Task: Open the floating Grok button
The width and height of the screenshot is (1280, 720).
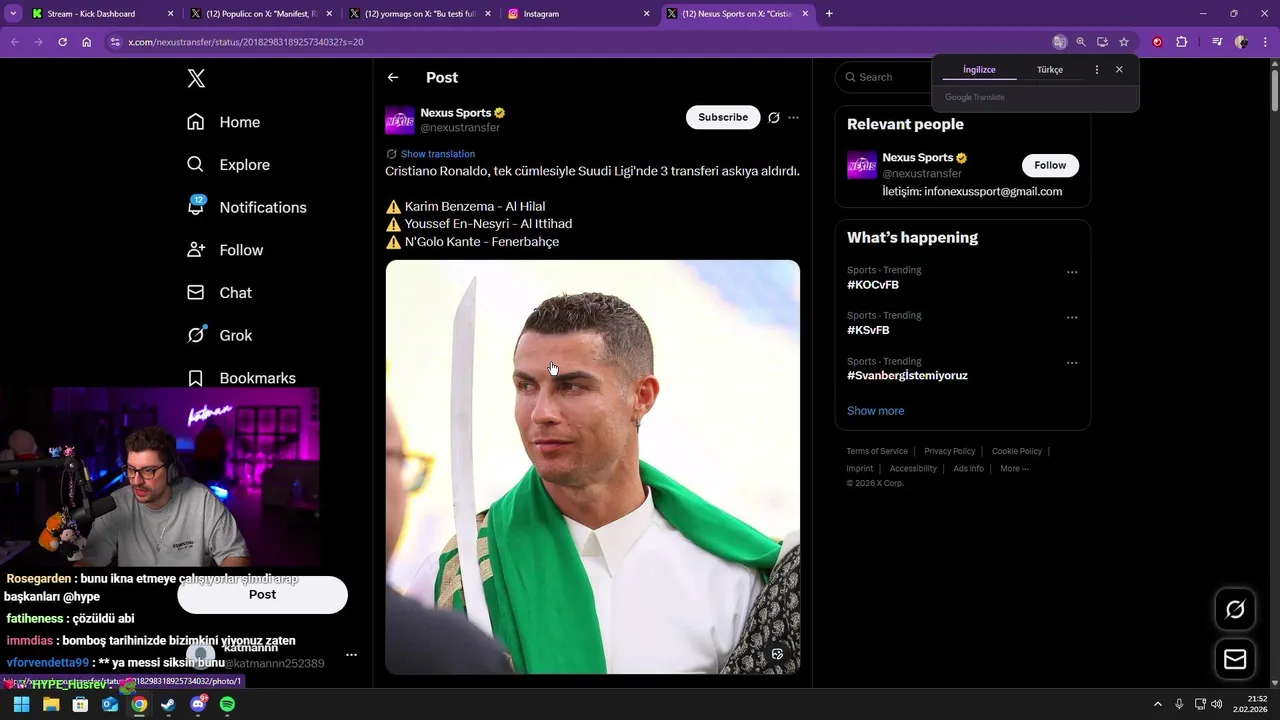Action: 1235,609
